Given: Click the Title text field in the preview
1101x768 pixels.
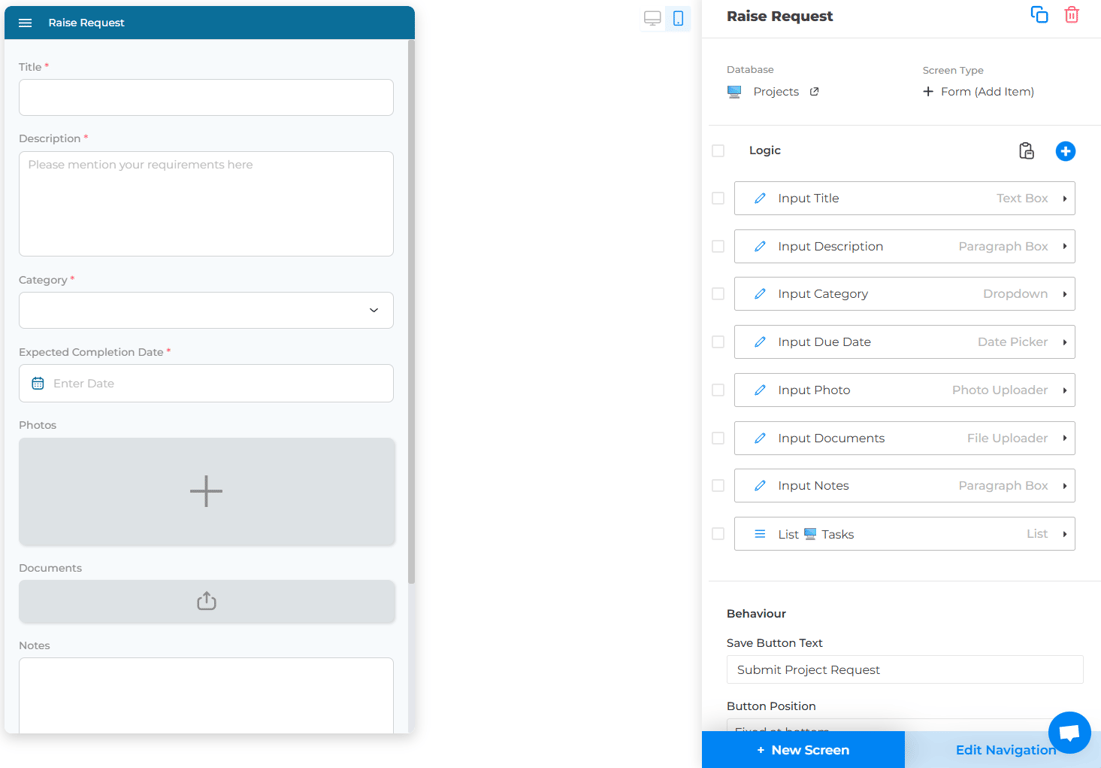Looking at the screenshot, I should pos(206,98).
